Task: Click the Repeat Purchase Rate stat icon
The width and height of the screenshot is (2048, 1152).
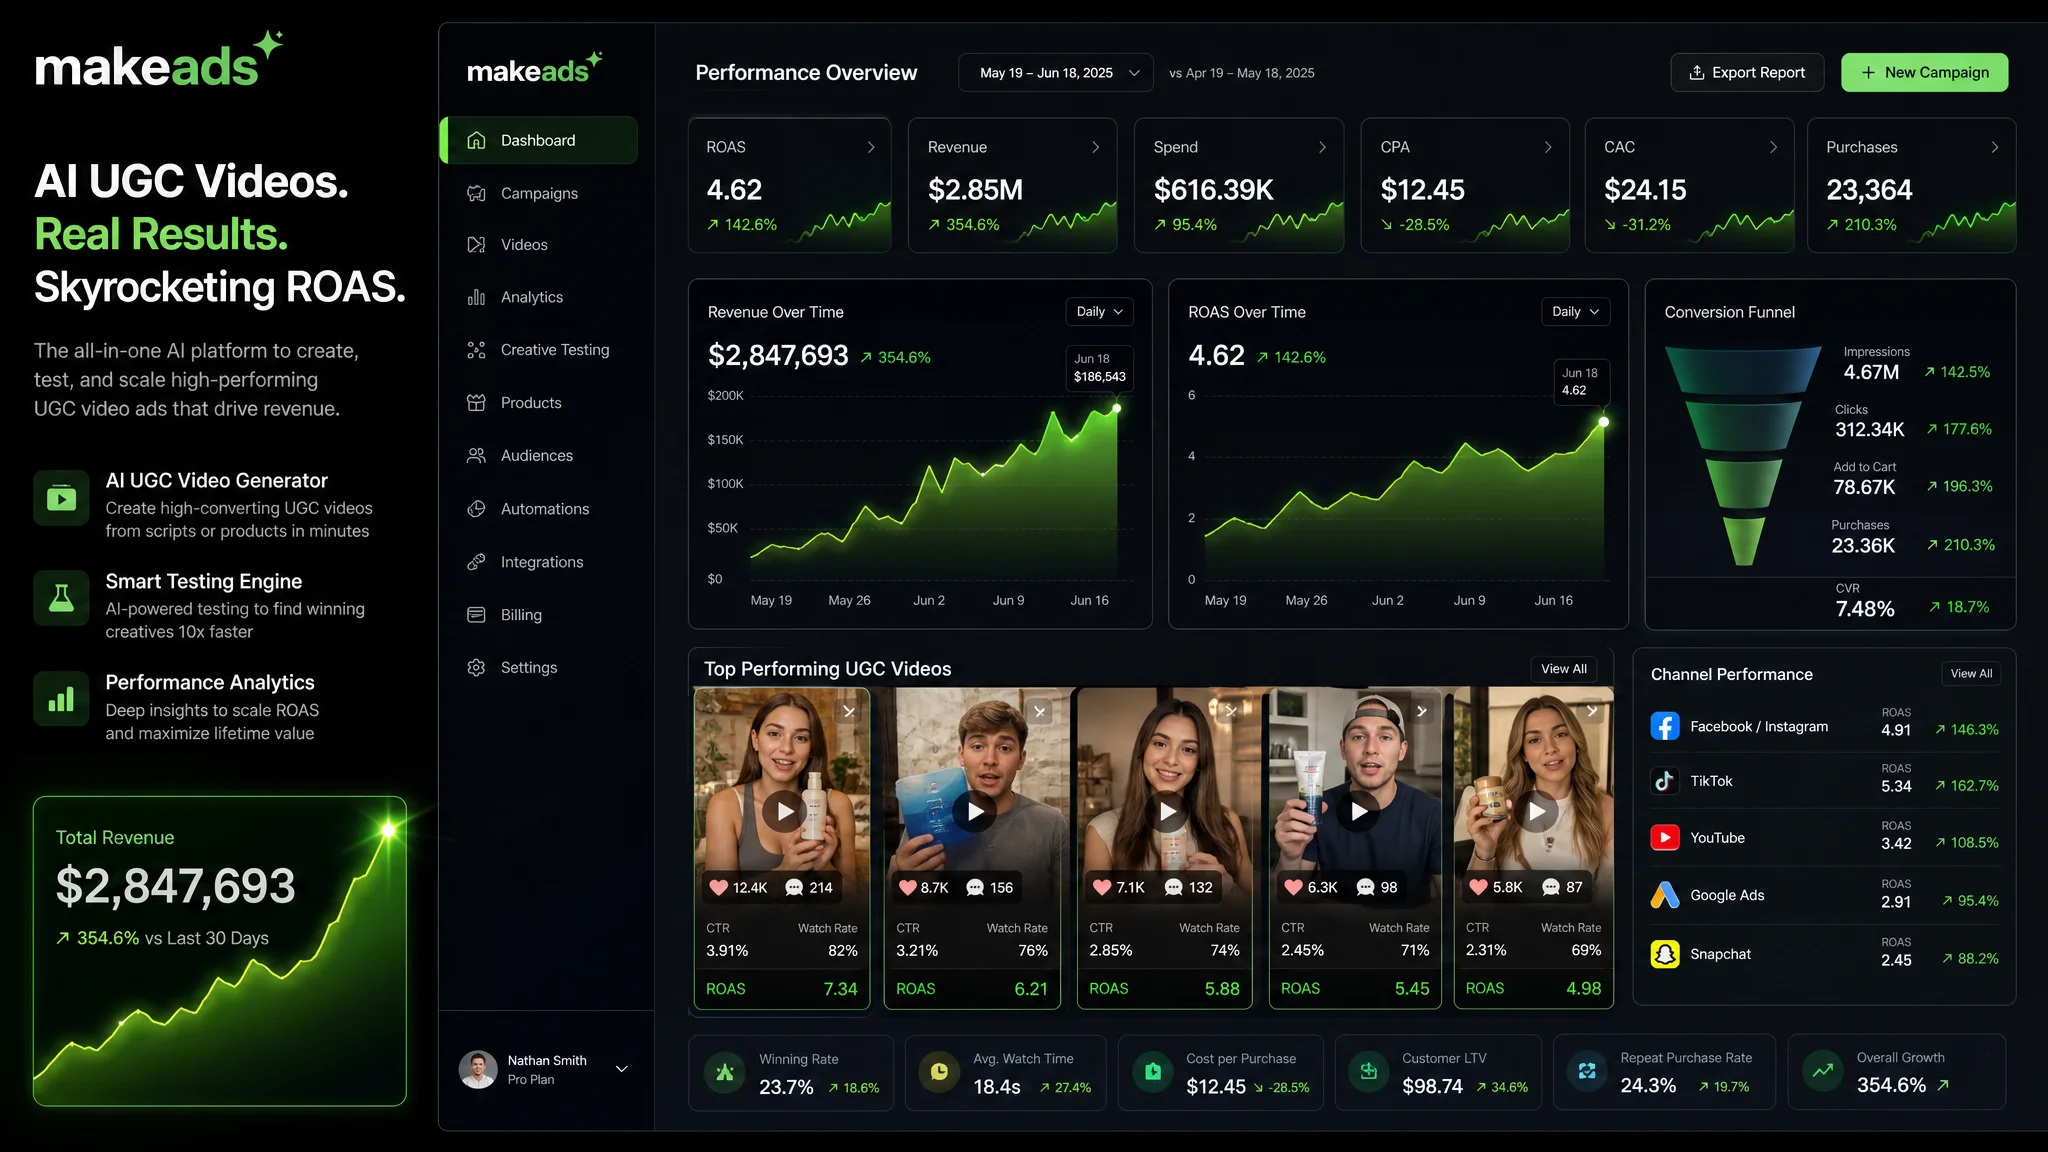Action: (x=1587, y=1072)
